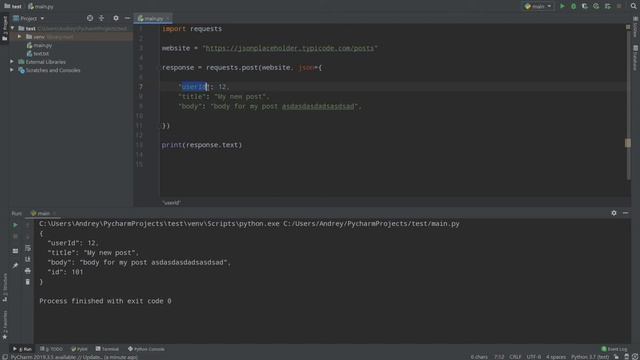Screen dimensions: 640x360
Task: Toggle the Structure side tool window button
Action: pos(4,288)
